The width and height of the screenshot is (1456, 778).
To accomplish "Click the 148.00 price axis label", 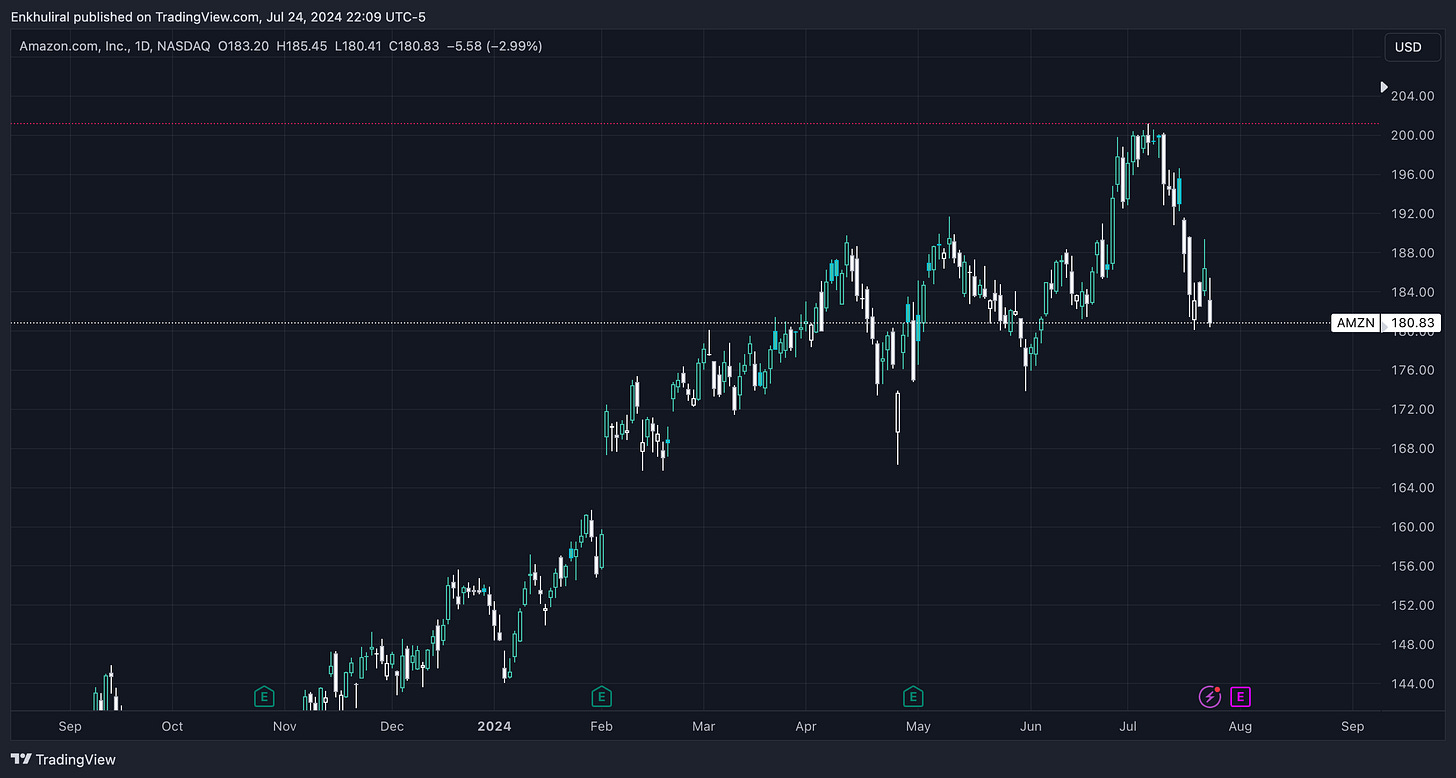I will pos(1413,644).
